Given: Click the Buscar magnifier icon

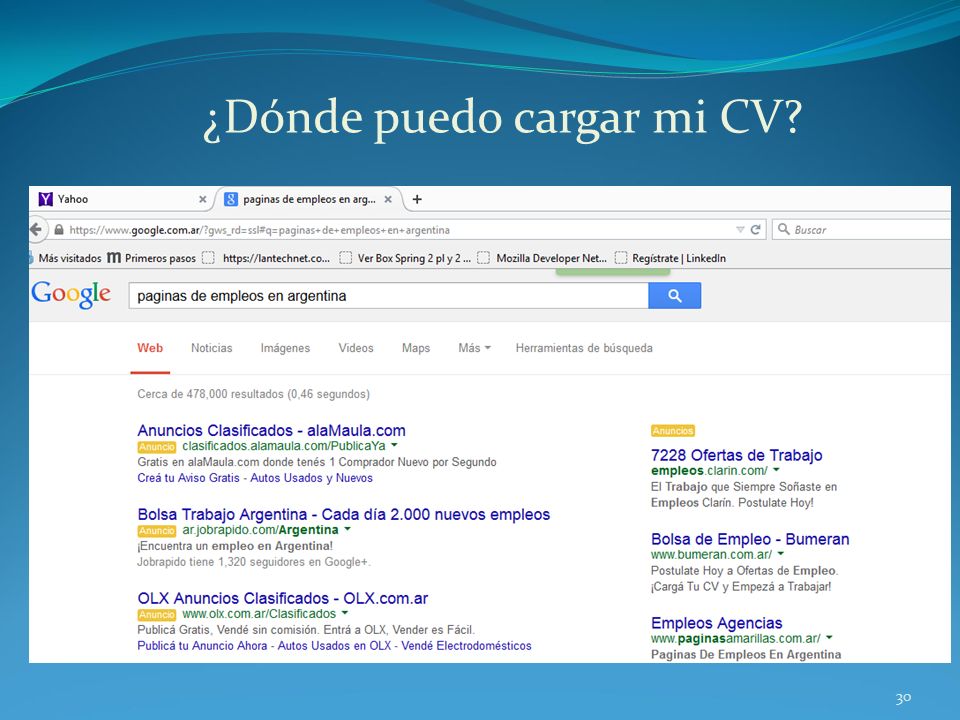Looking at the screenshot, I should [x=783, y=230].
